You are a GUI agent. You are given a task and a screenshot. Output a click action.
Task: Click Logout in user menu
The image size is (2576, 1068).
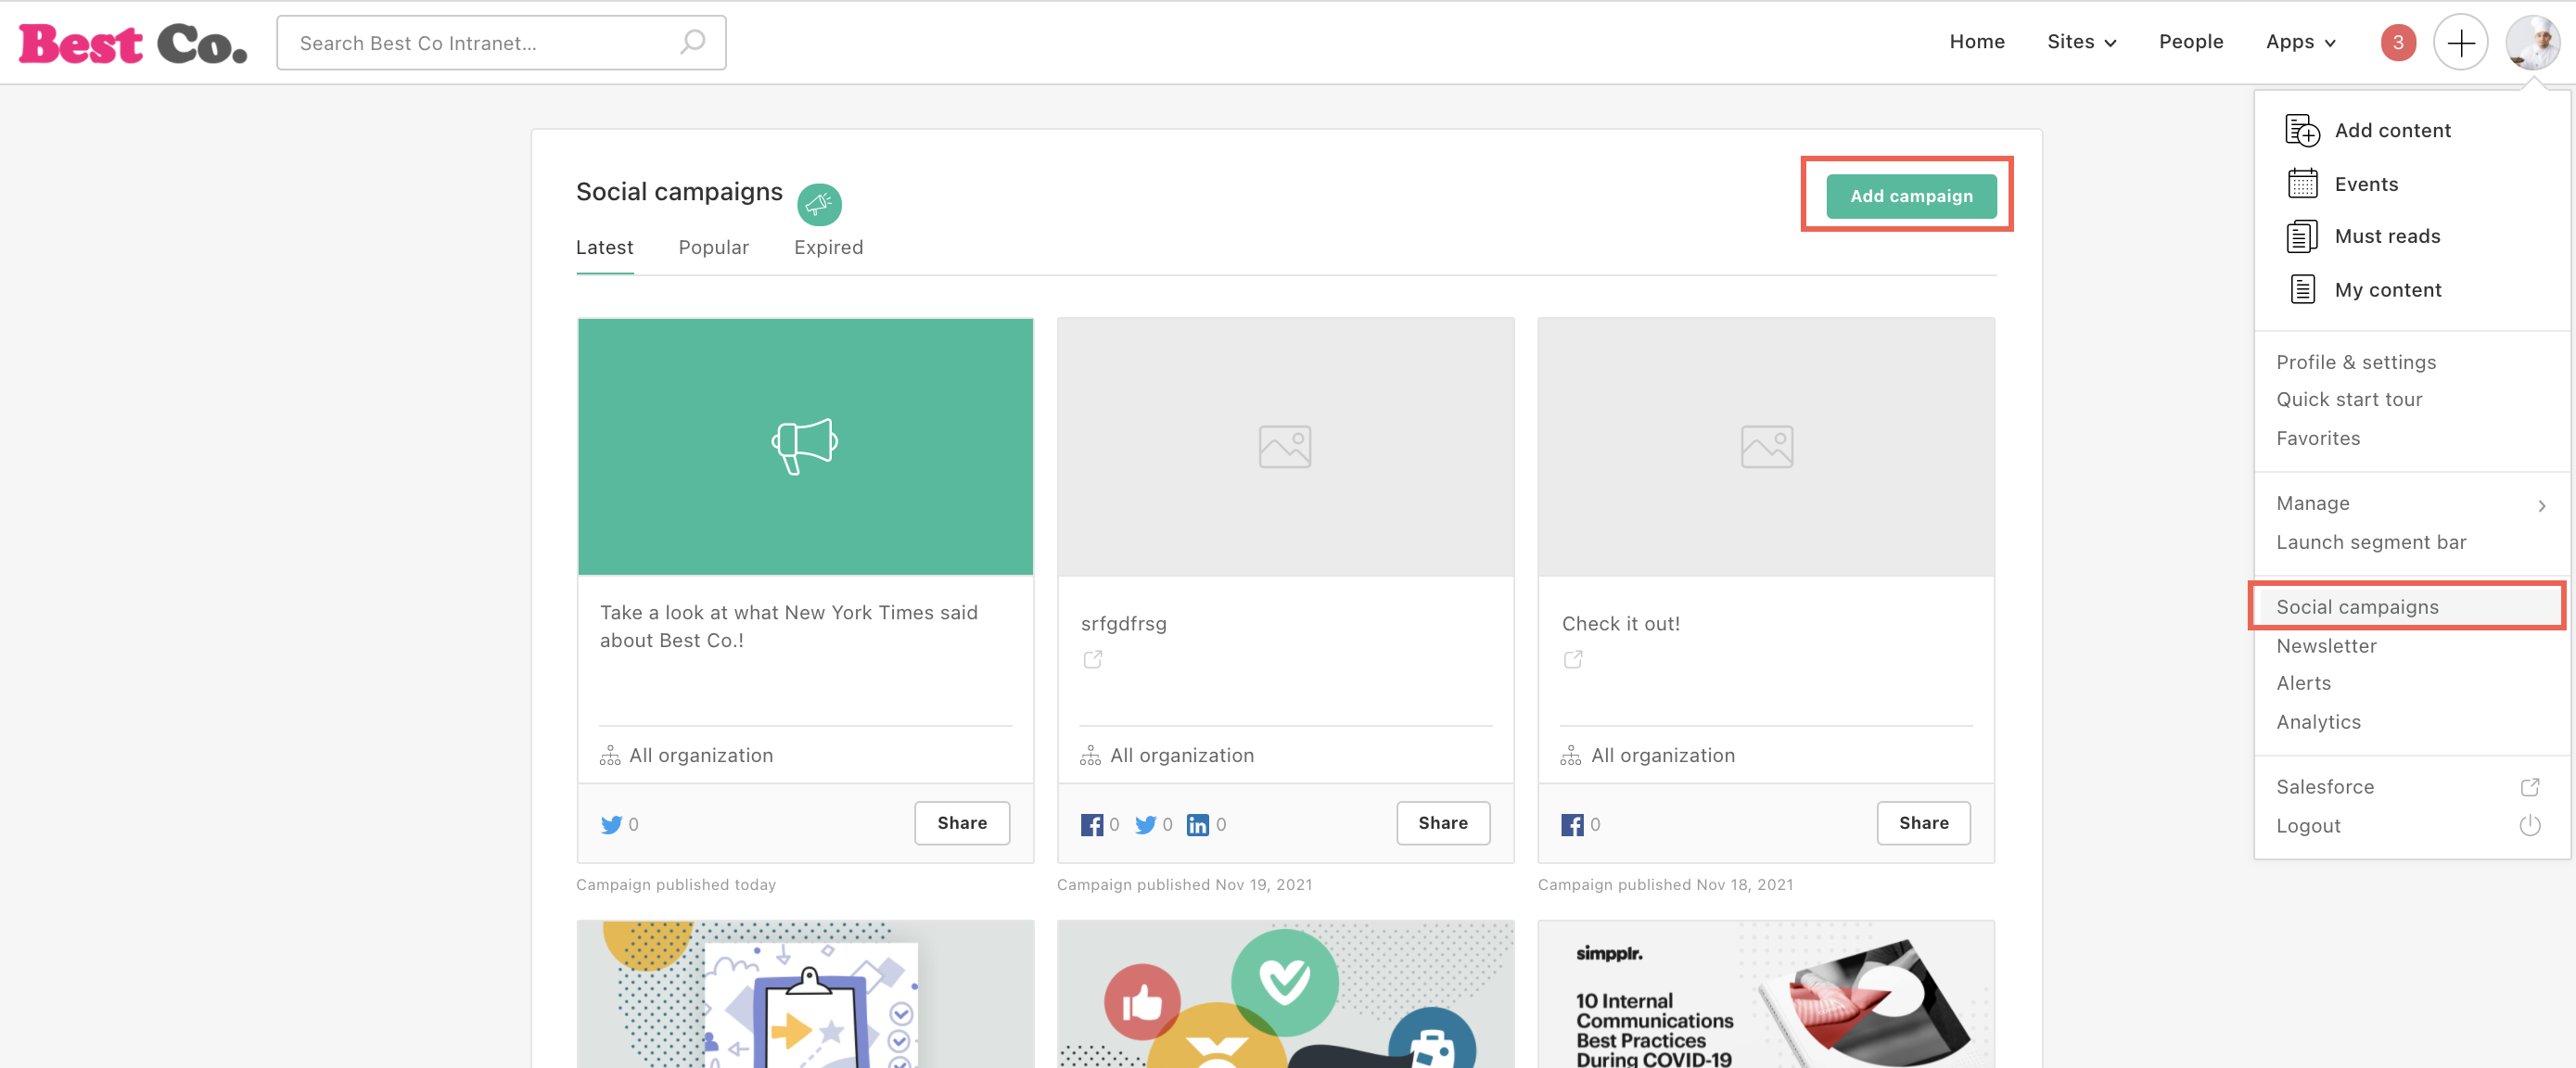(x=2308, y=826)
